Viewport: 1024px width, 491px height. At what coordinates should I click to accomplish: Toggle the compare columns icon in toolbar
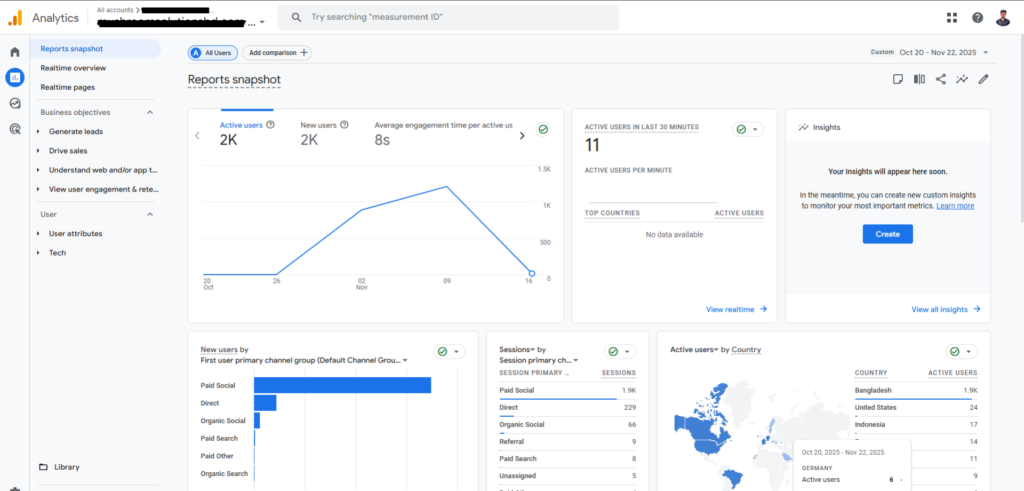(x=918, y=80)
